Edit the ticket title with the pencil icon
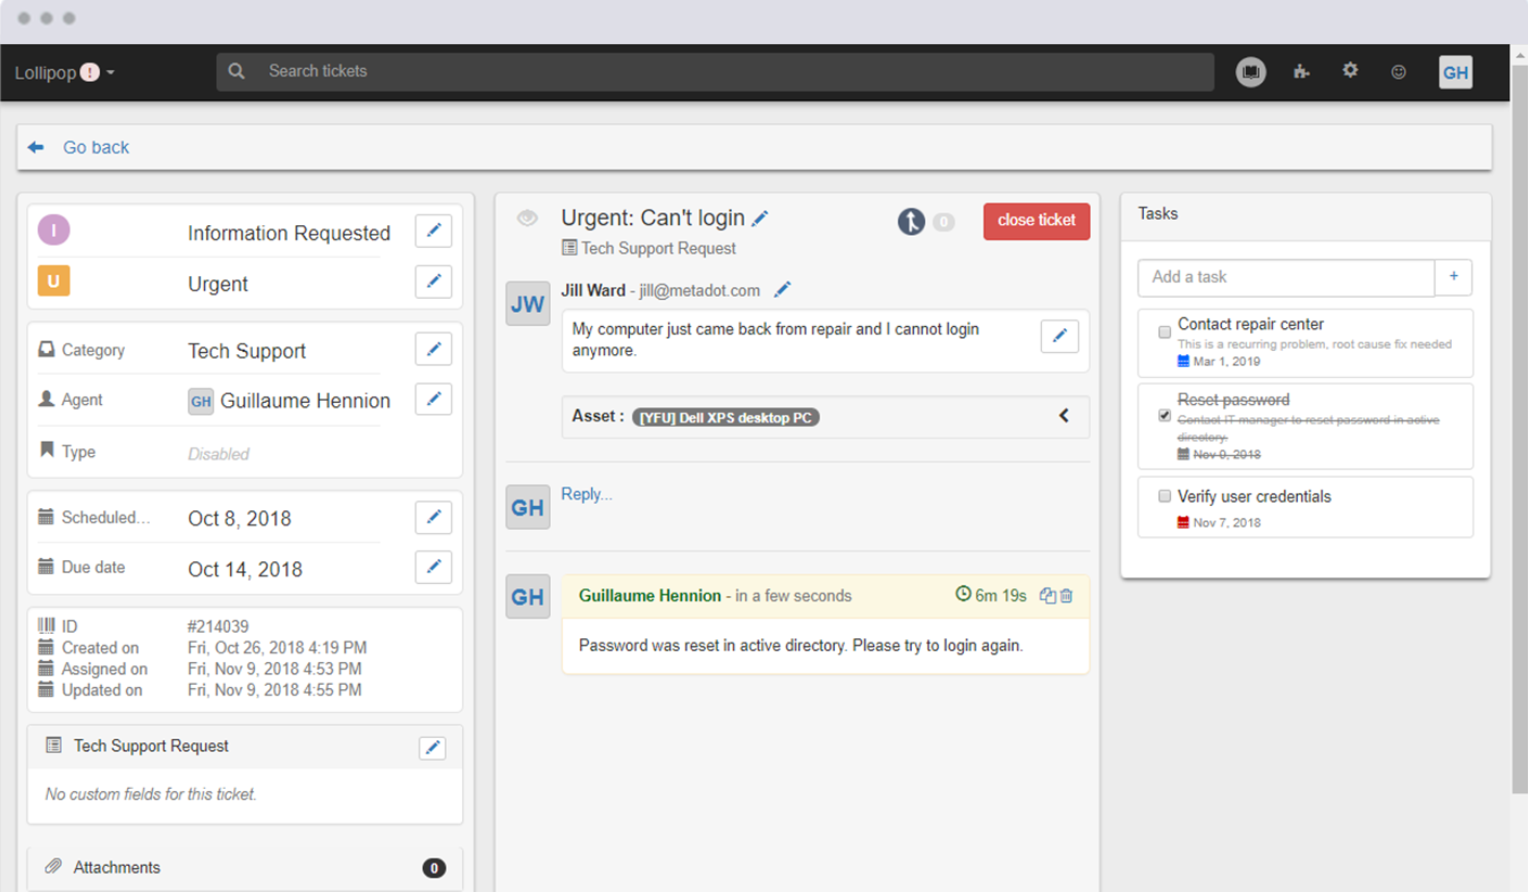The width and height of the screenshot is (1528, 892). point(760,217)
